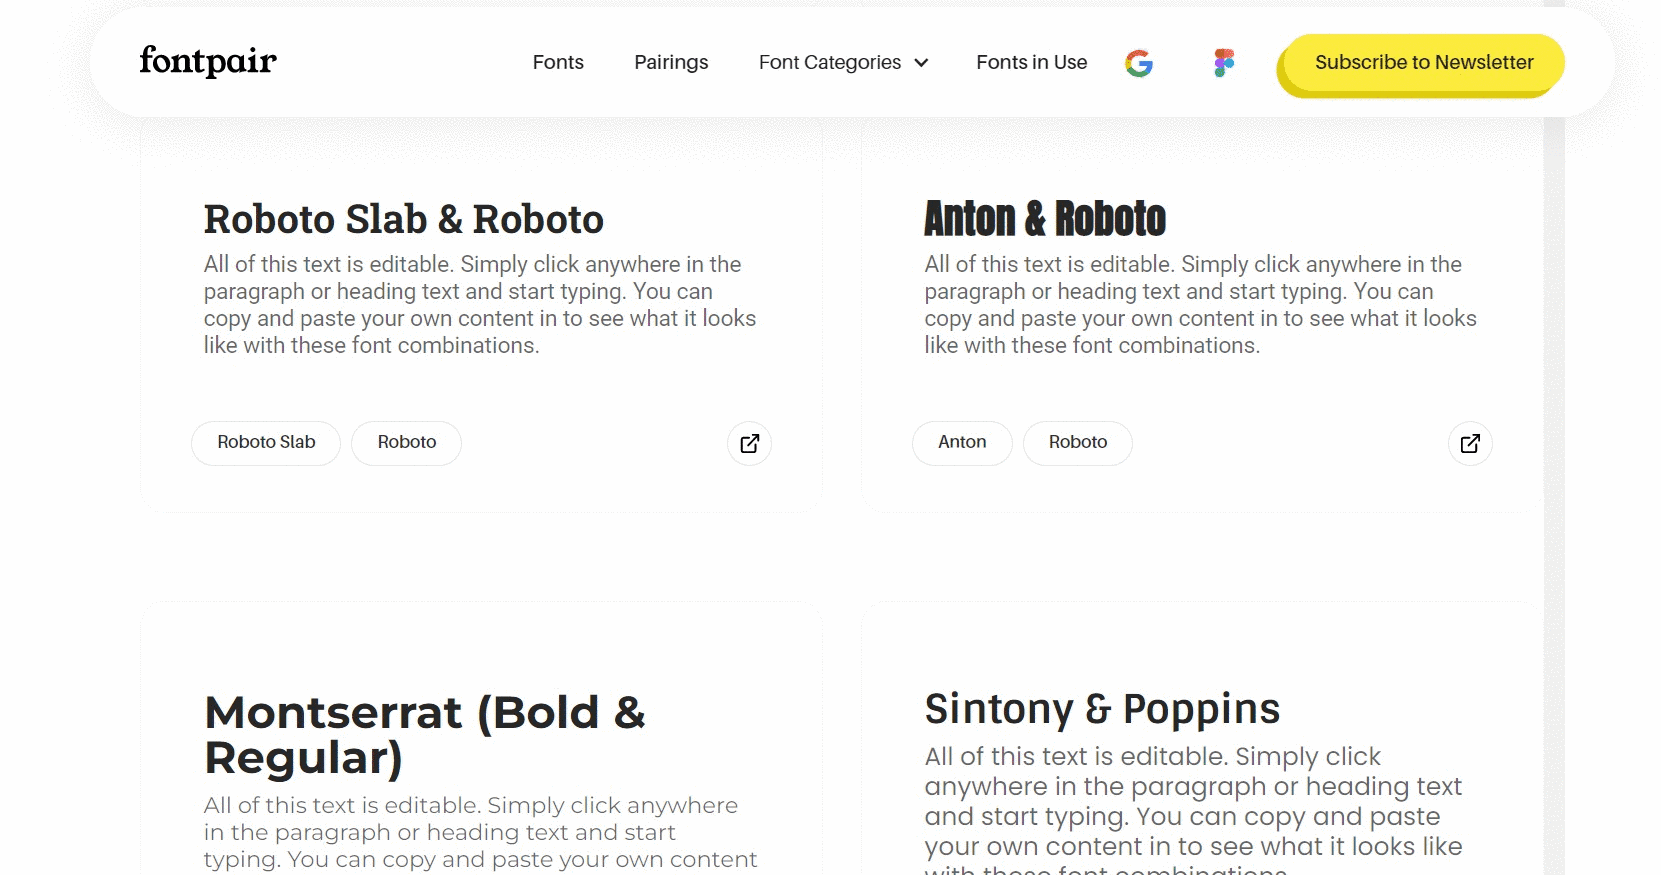Expand the Font Categories dropdown

[x=843, y=62]
